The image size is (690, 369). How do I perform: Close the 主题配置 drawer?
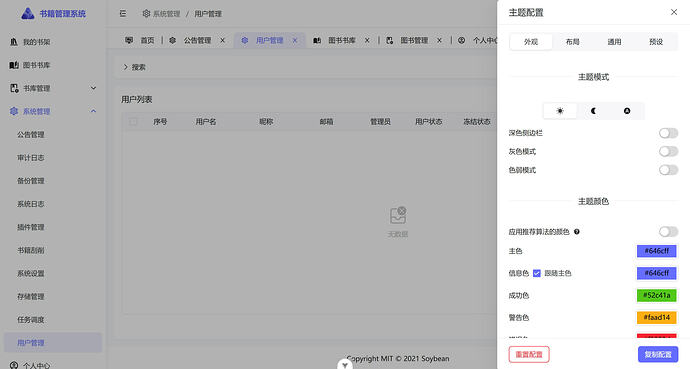674,12
